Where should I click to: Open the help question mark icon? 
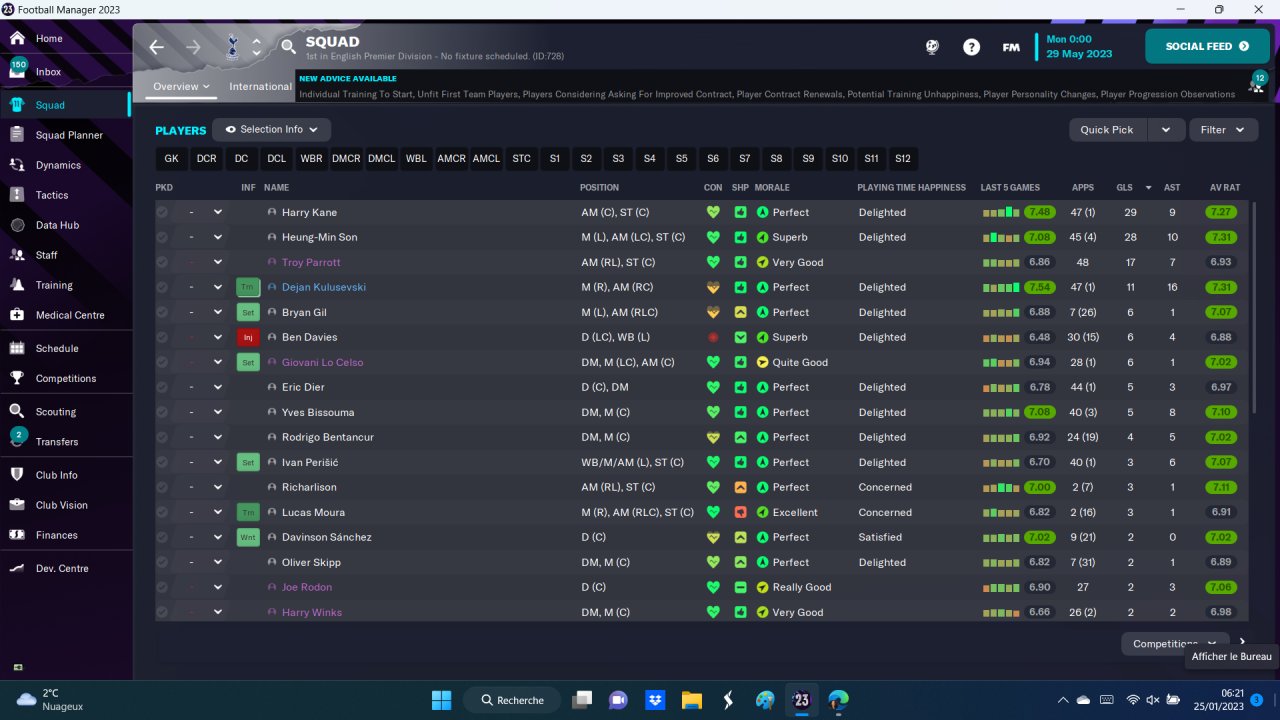(x=971, y=47)
